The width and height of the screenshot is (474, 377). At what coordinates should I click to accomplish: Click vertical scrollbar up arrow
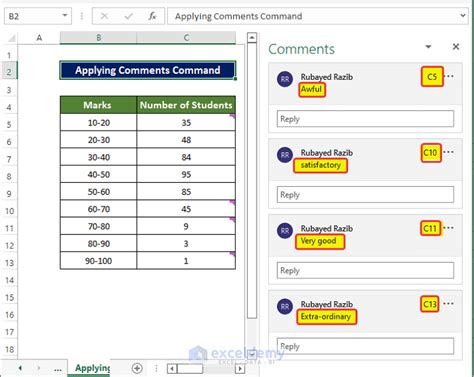point(252,37)
